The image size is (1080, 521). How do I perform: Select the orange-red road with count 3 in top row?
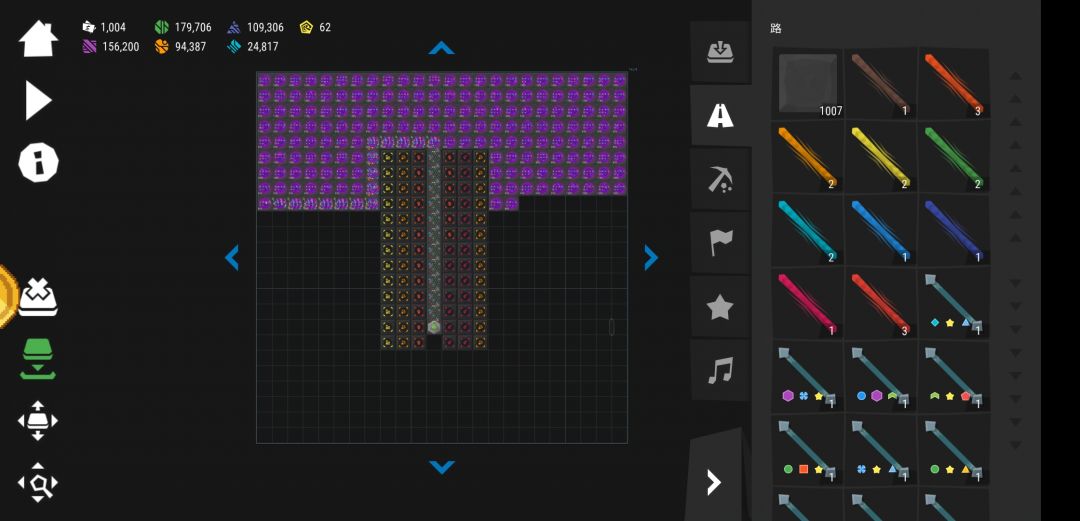[954, 83]
